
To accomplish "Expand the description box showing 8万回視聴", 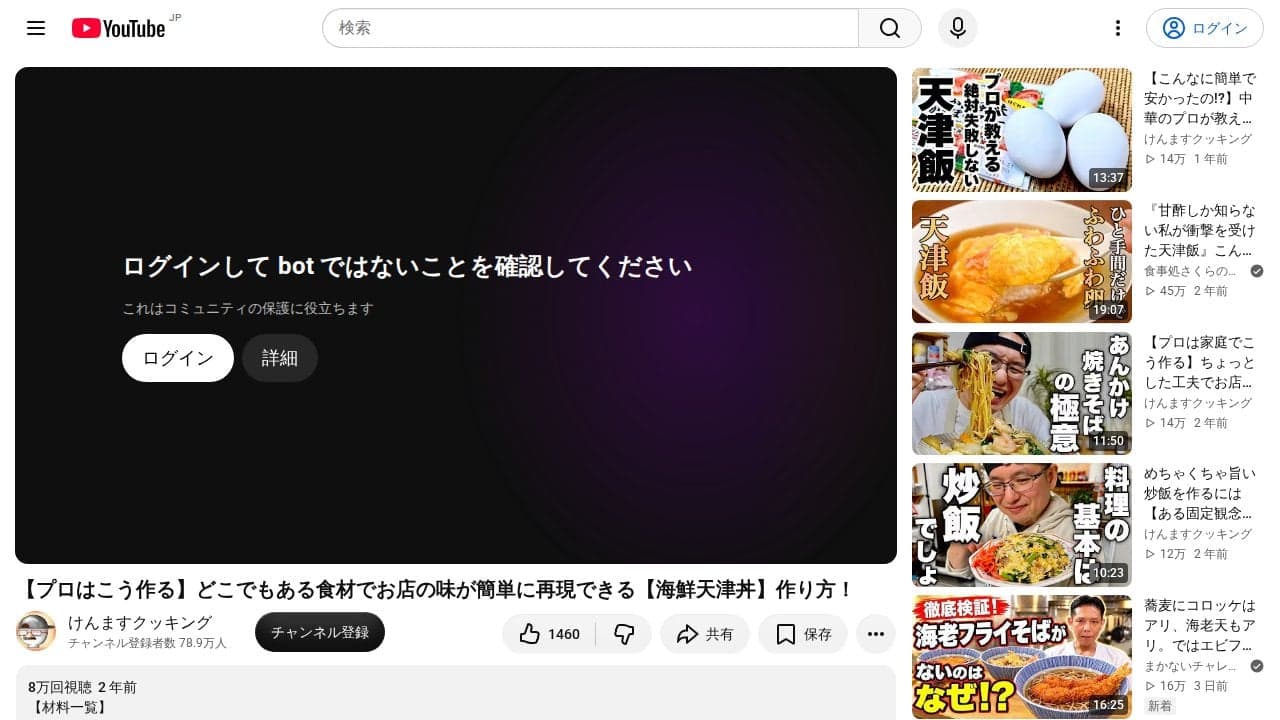I will [x=455, y=693].
